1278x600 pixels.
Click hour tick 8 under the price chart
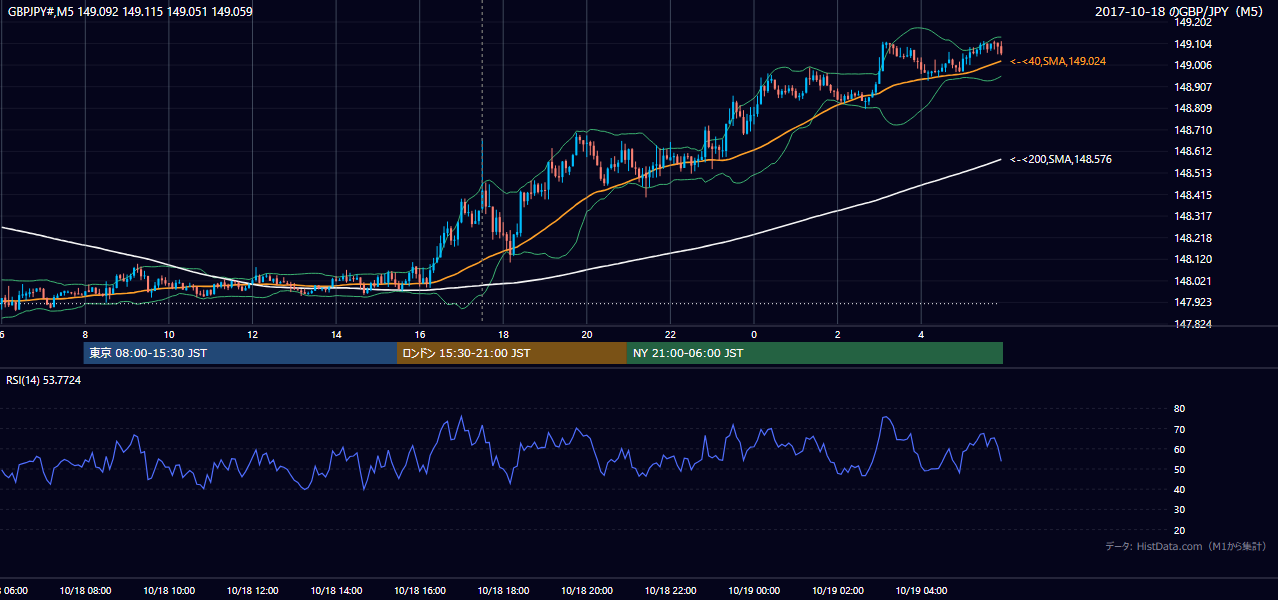[86, 334]
